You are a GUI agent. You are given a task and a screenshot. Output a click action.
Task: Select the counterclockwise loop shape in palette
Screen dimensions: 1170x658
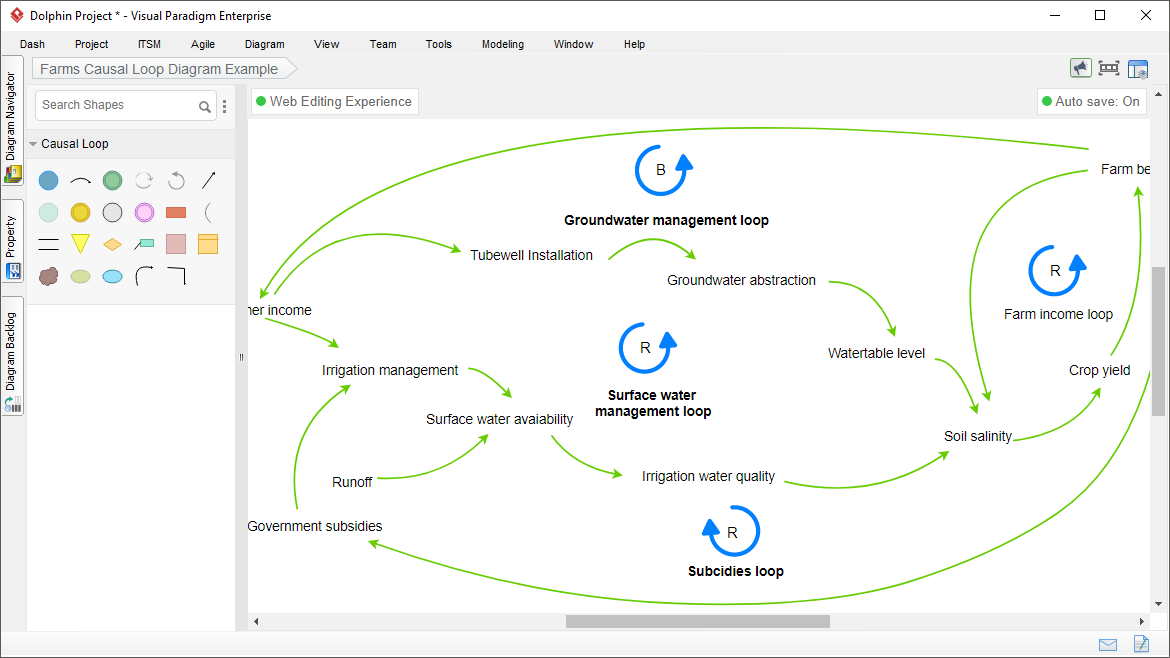pos(176,181)
